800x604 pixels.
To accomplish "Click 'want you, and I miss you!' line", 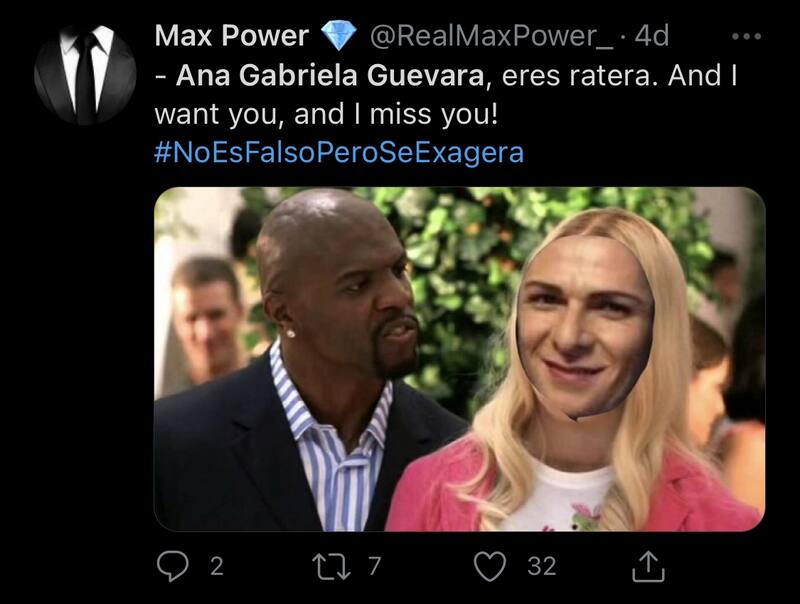I will tap(326, 114).
